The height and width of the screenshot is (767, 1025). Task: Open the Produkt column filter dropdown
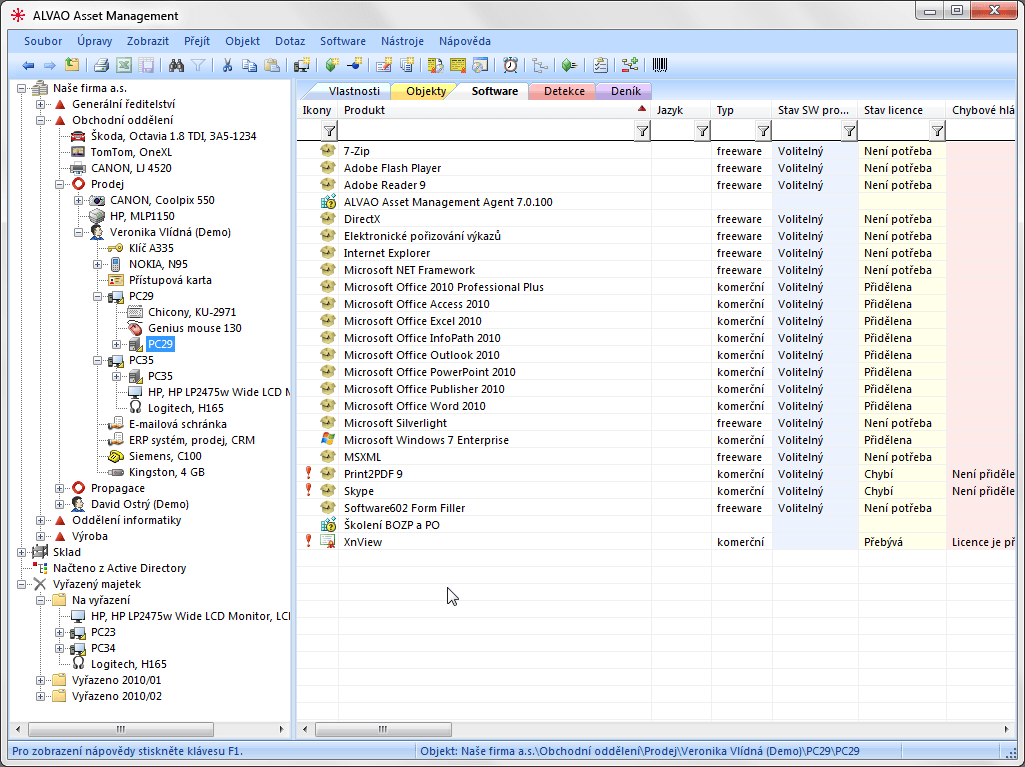coord(643,131)
